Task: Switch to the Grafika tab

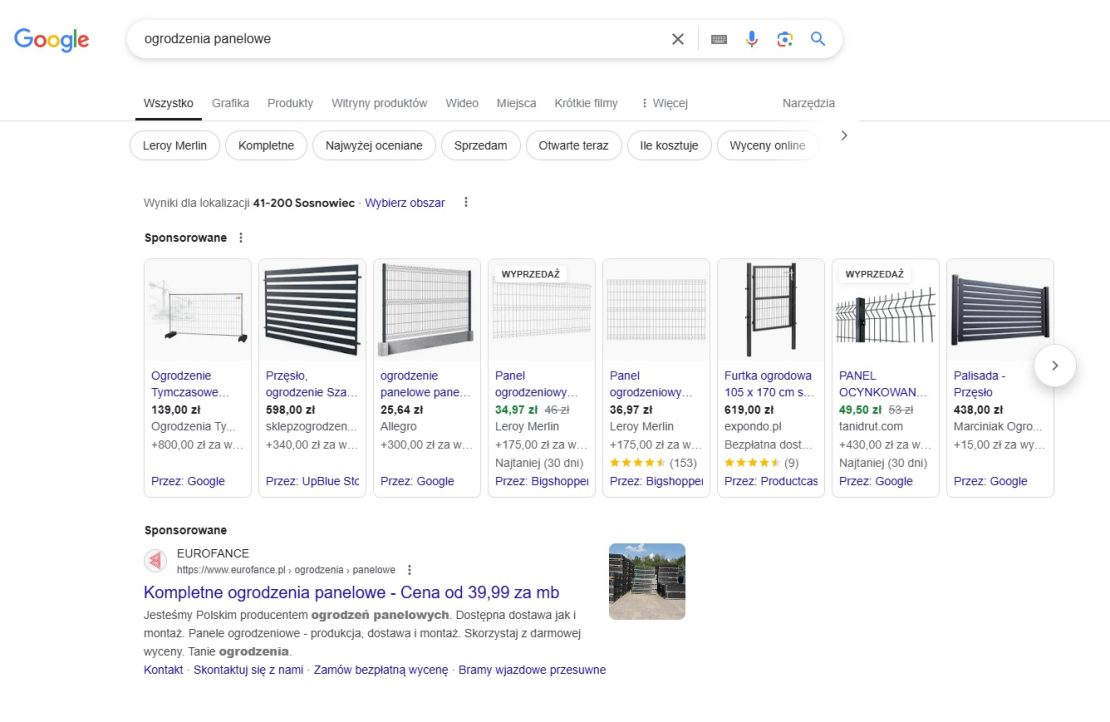Action: (230, 103)
